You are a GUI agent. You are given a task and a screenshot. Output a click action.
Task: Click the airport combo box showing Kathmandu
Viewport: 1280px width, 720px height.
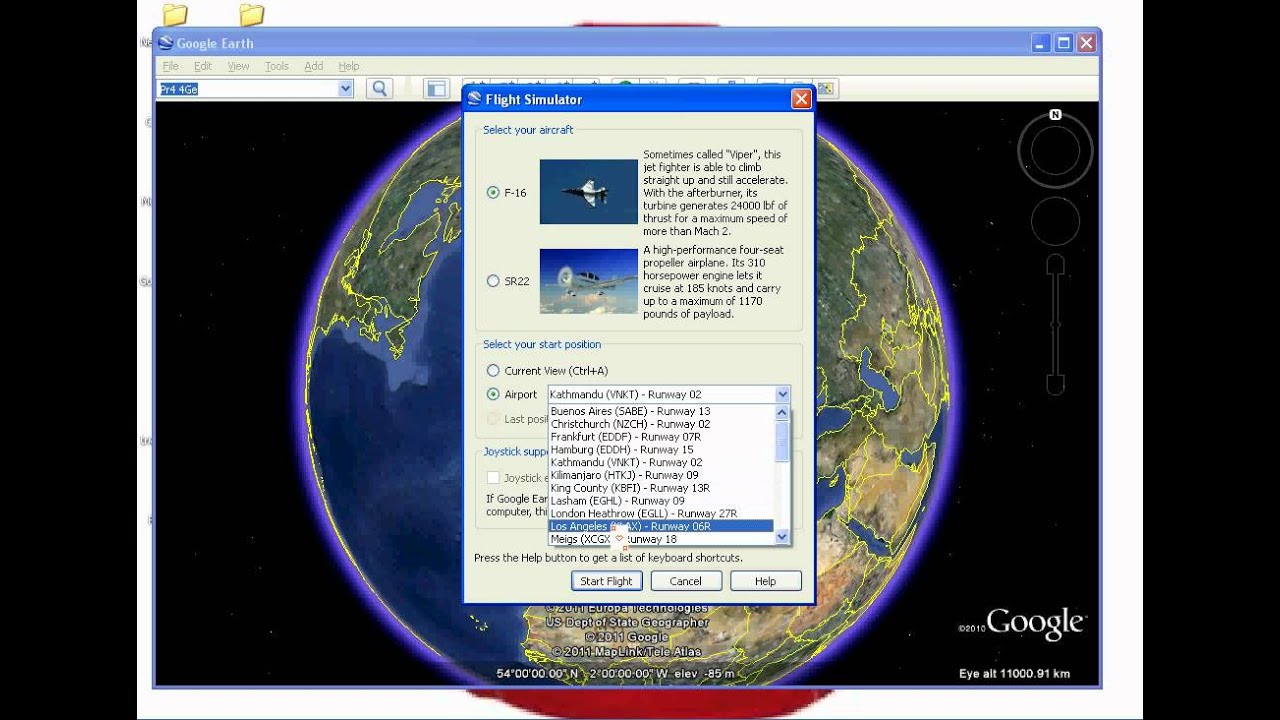pyautogui.click(x=668, y=394)
